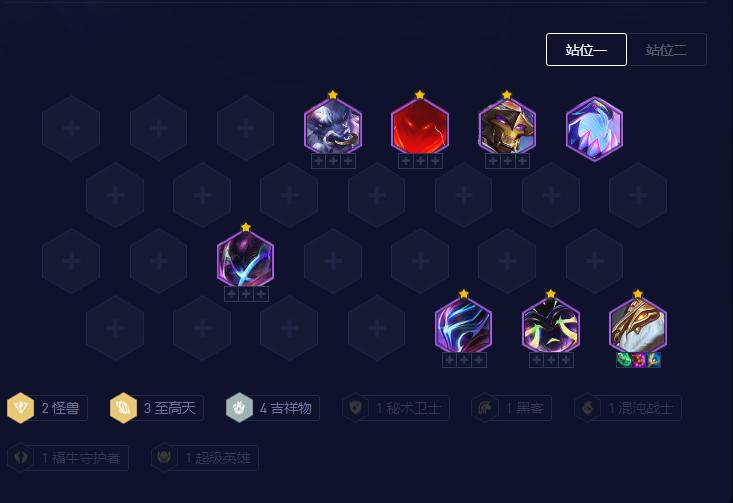Select the light blue feathered champion hexagon

coord(594,129)
